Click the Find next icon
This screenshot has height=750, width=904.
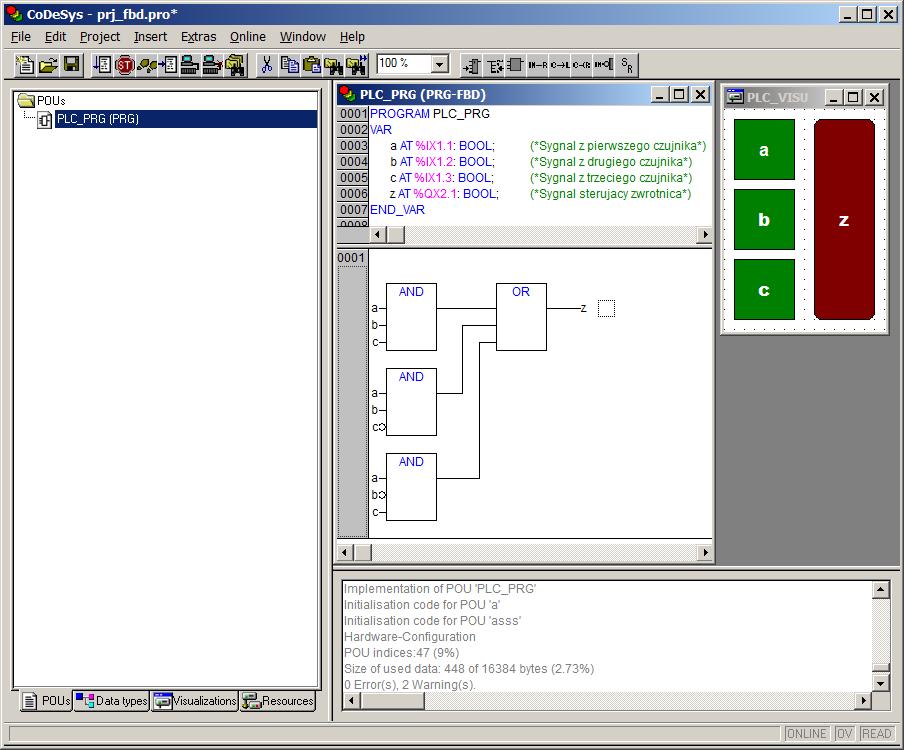[356, 65]
